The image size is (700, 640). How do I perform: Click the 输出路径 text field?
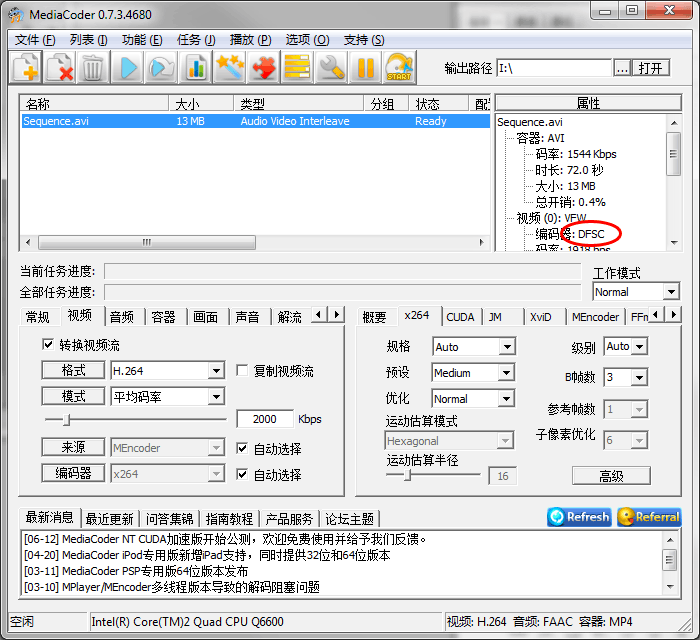coord(554,68)
